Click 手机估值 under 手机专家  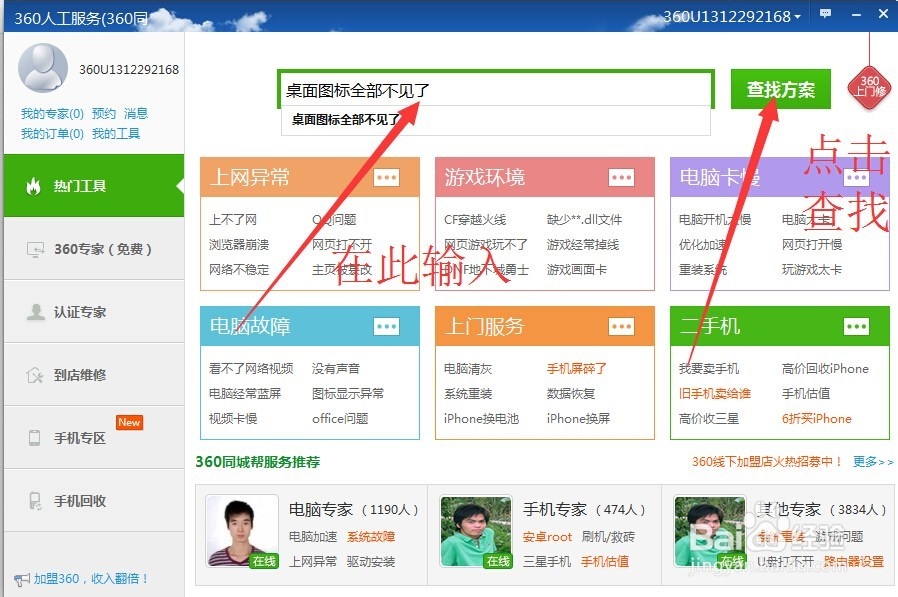tap(605, 561)
